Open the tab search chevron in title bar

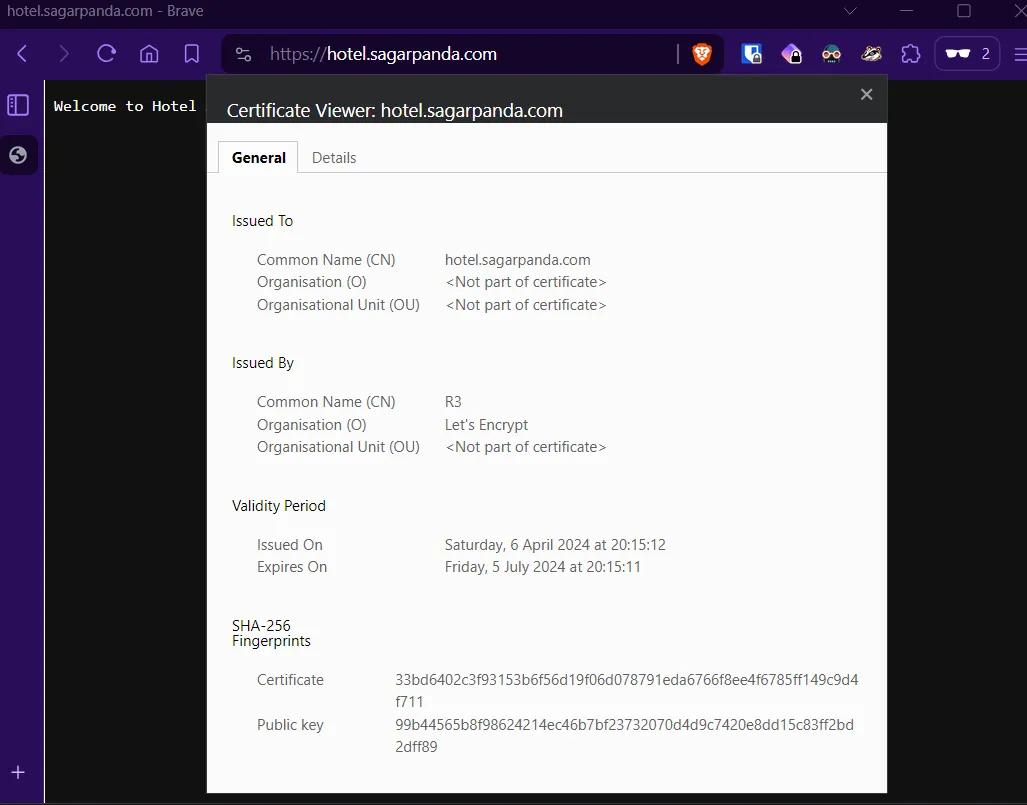click(850, 11)
